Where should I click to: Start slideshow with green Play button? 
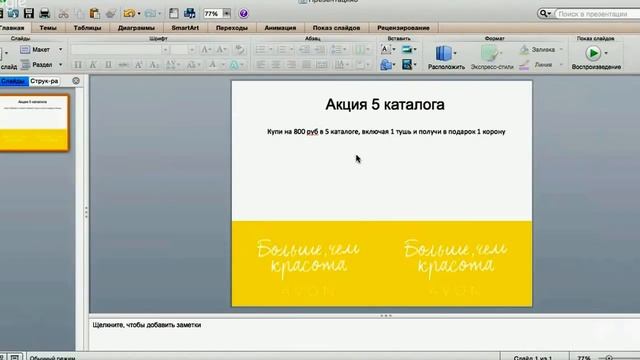[x=593, y=53]
